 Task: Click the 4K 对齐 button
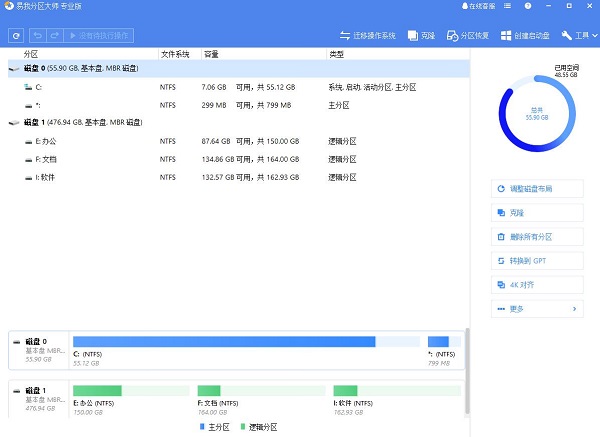[x=538, y=285]
